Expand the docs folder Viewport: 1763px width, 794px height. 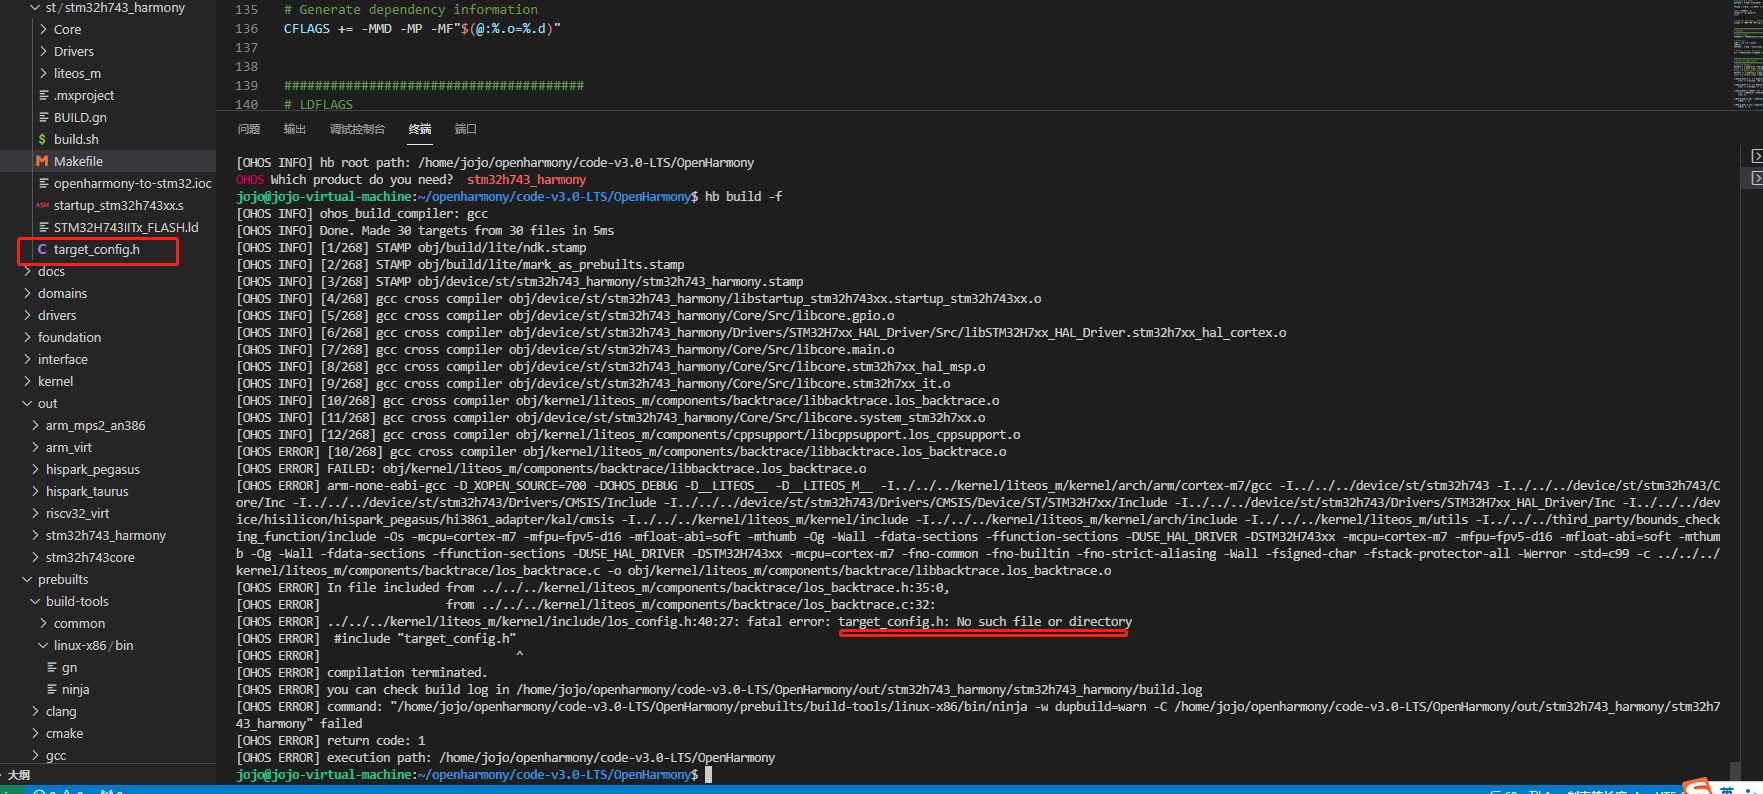pyautogui.click(x=27, y=271)
